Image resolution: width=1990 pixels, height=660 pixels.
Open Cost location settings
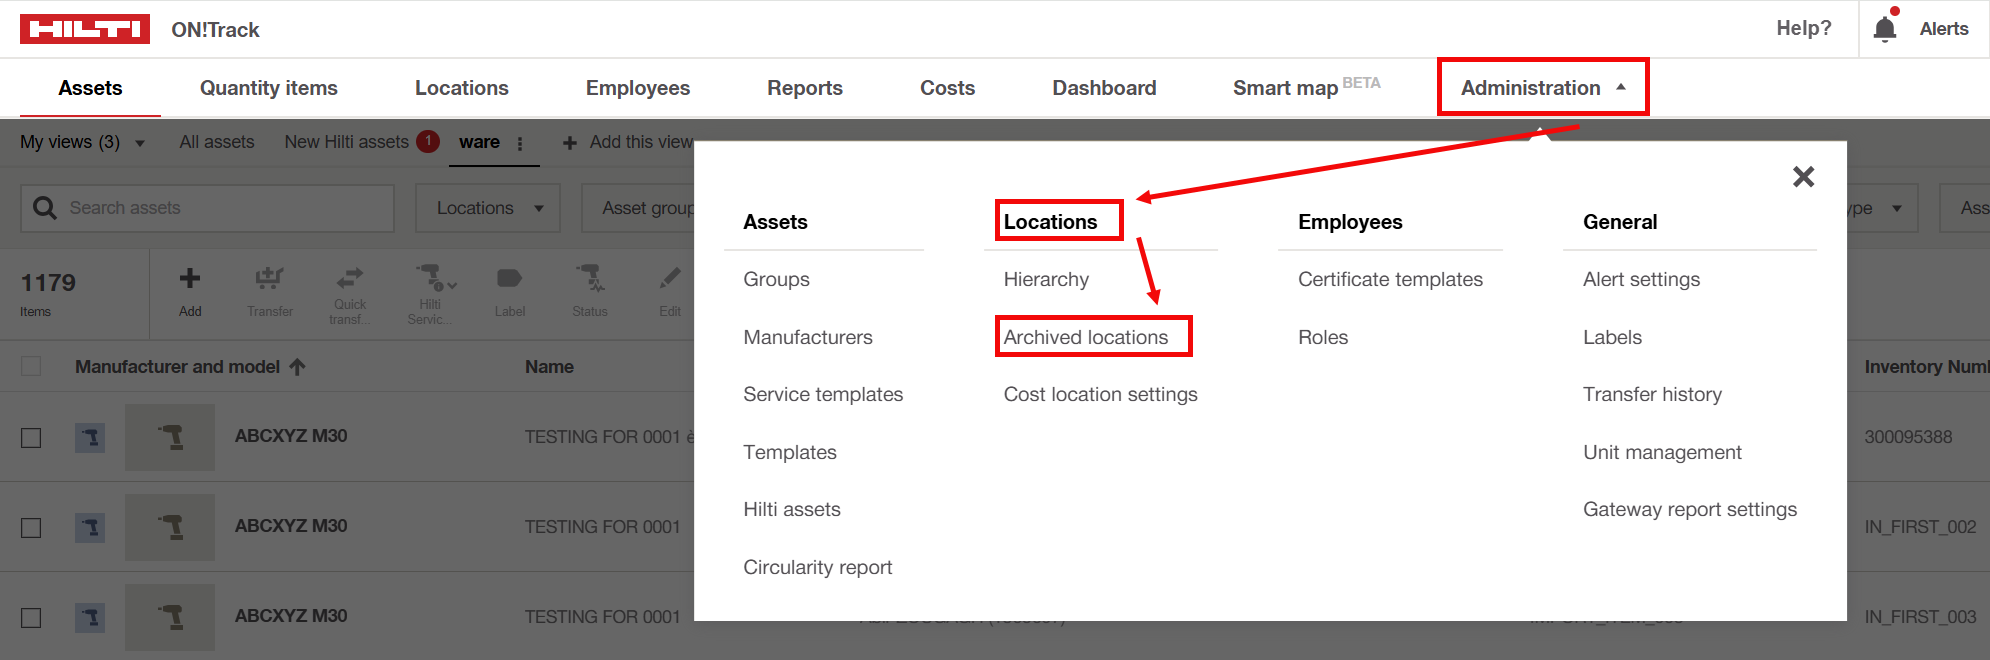pyautogui.click(x=1100, y=394)
